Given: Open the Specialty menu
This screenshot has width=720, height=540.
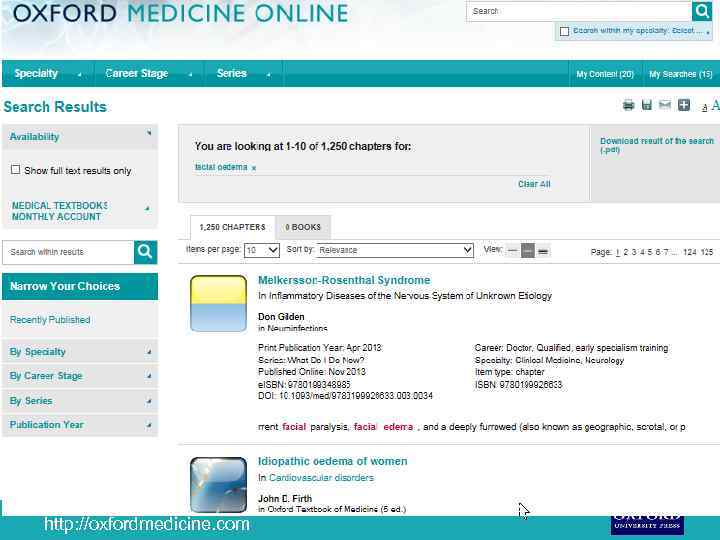Looking at the screenshot, I should [x=48, y=73].
